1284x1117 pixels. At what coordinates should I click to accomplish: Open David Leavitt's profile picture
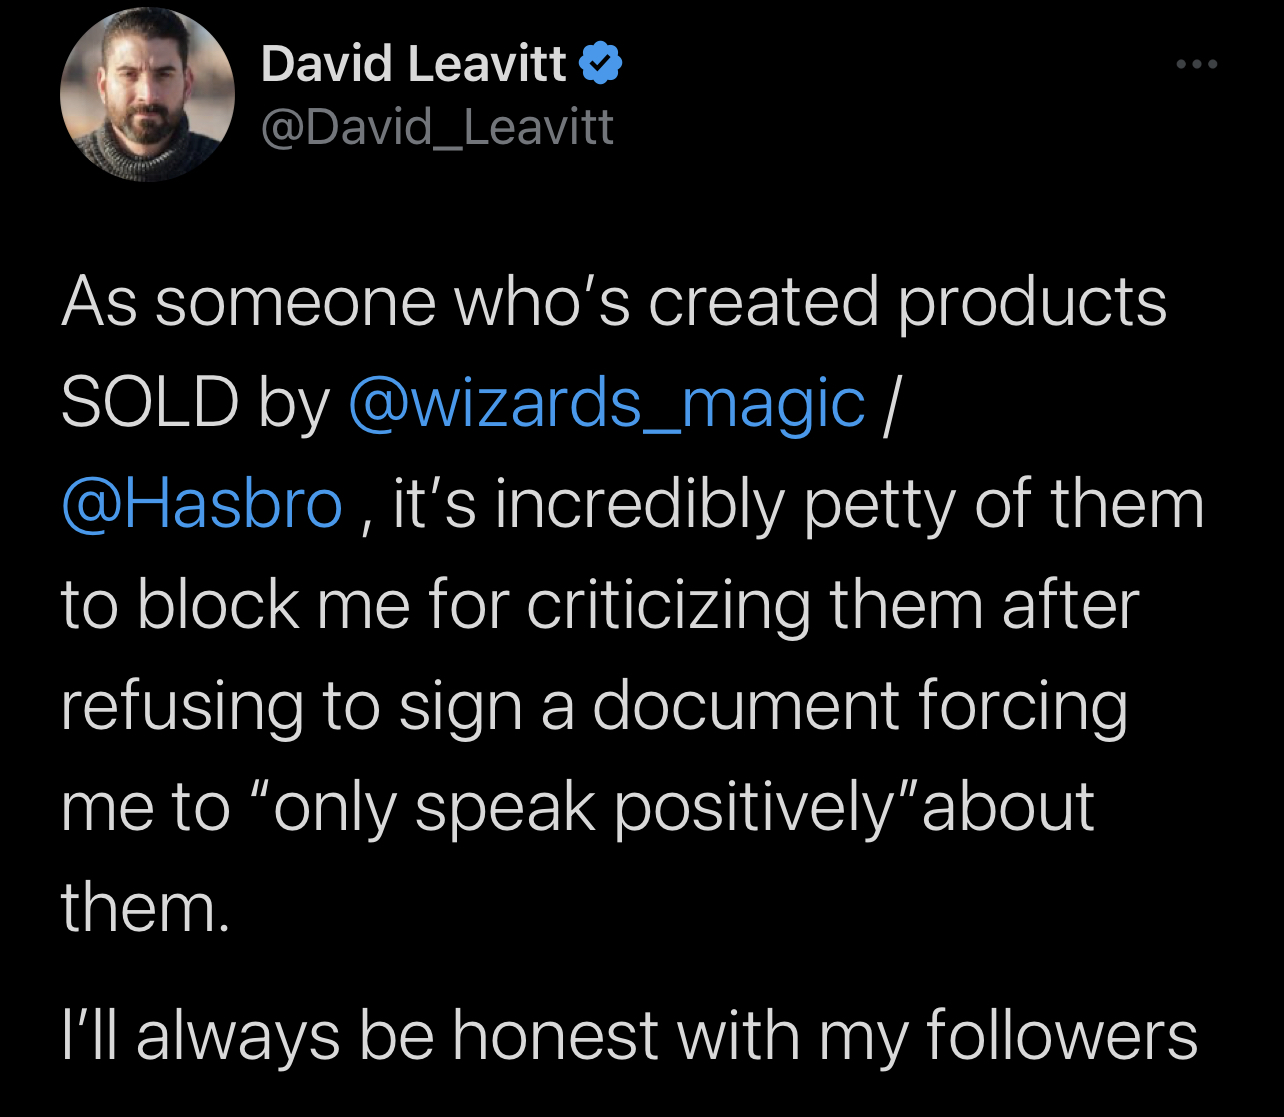click(x=147, y=94)
